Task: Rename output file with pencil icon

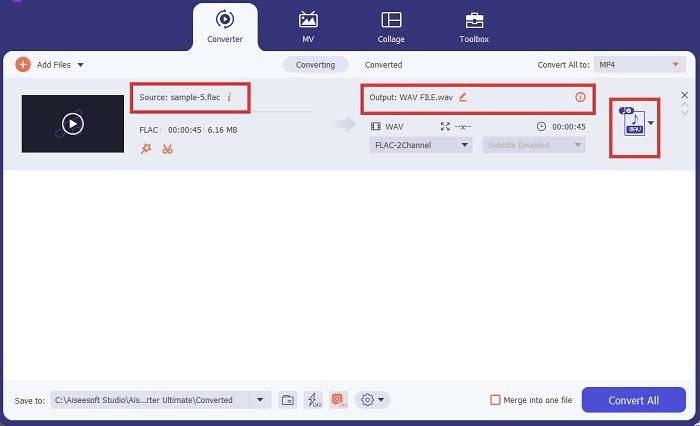Action: point(463,97)
